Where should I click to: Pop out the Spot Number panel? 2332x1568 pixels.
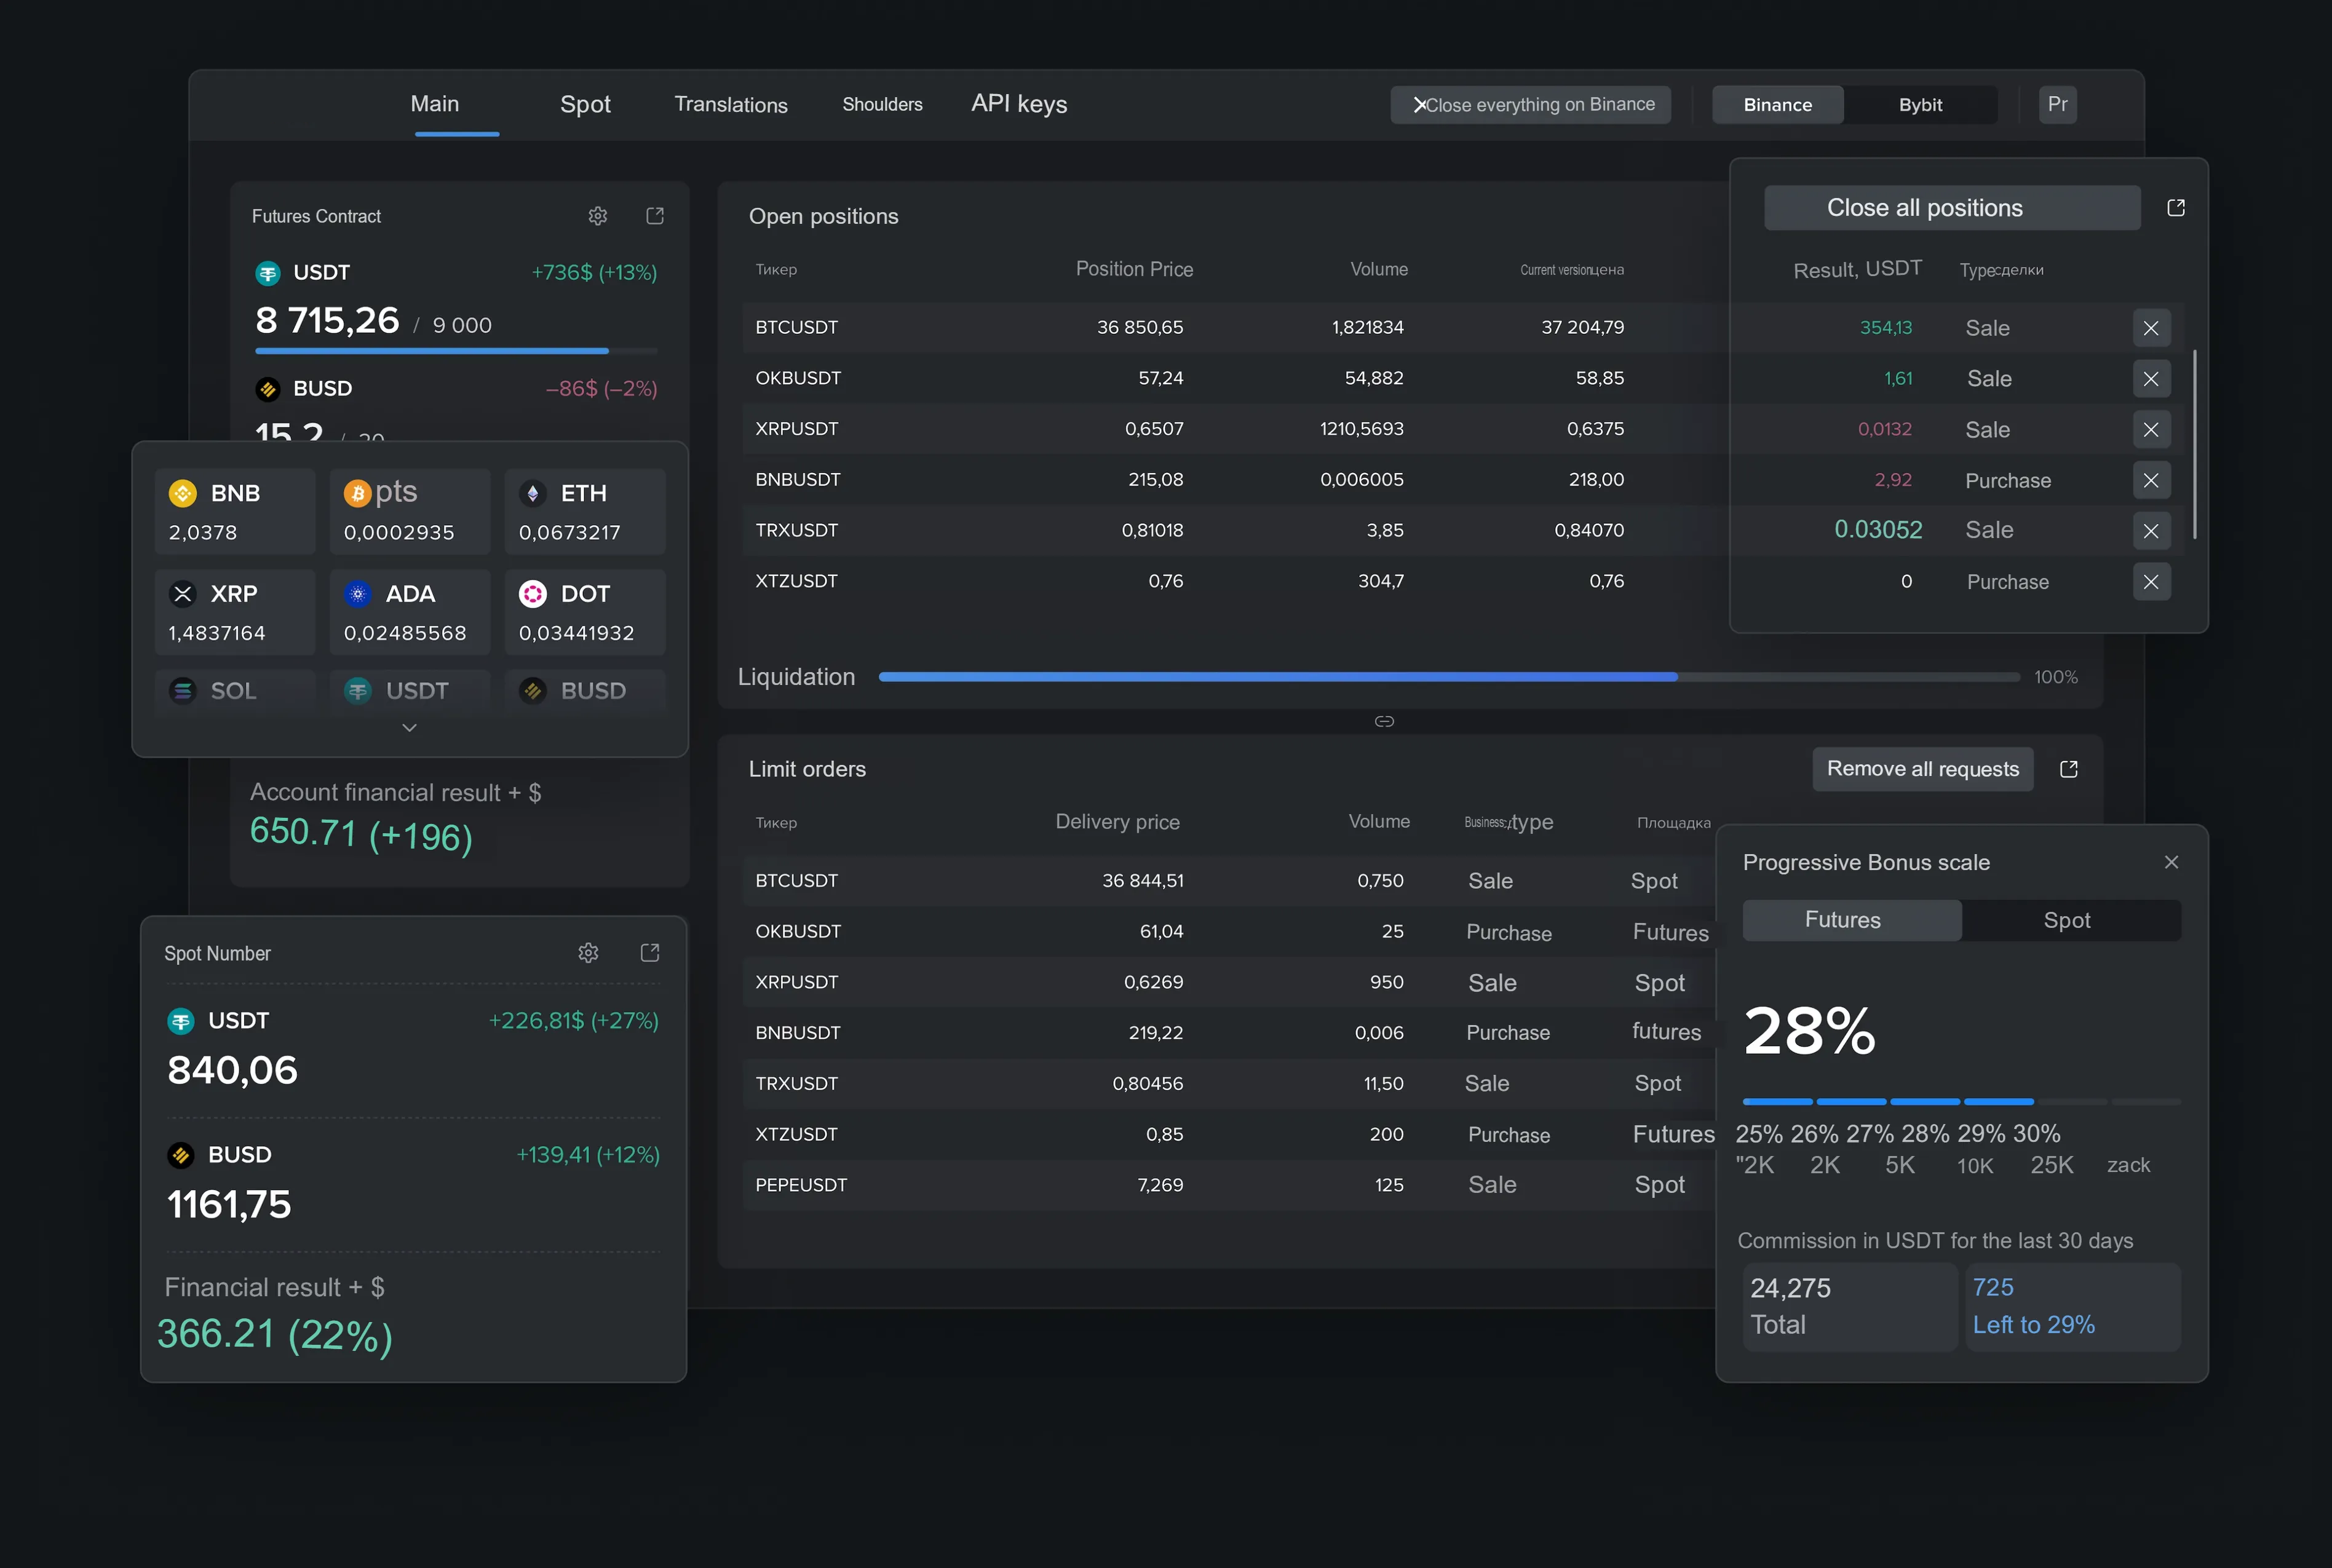[x=650, y=953]
